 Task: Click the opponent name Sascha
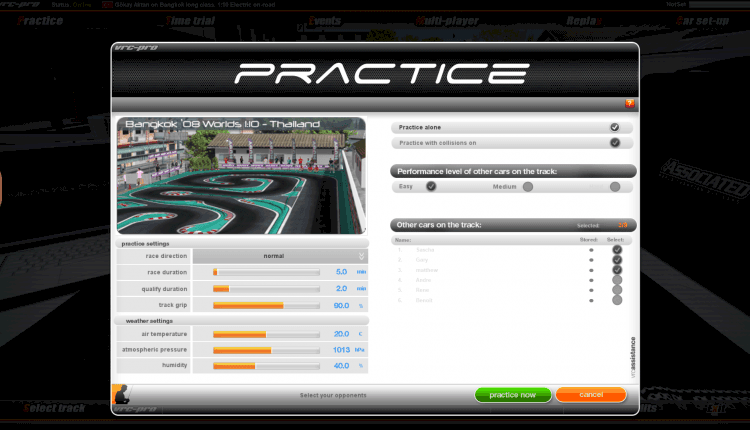[425, 250]
